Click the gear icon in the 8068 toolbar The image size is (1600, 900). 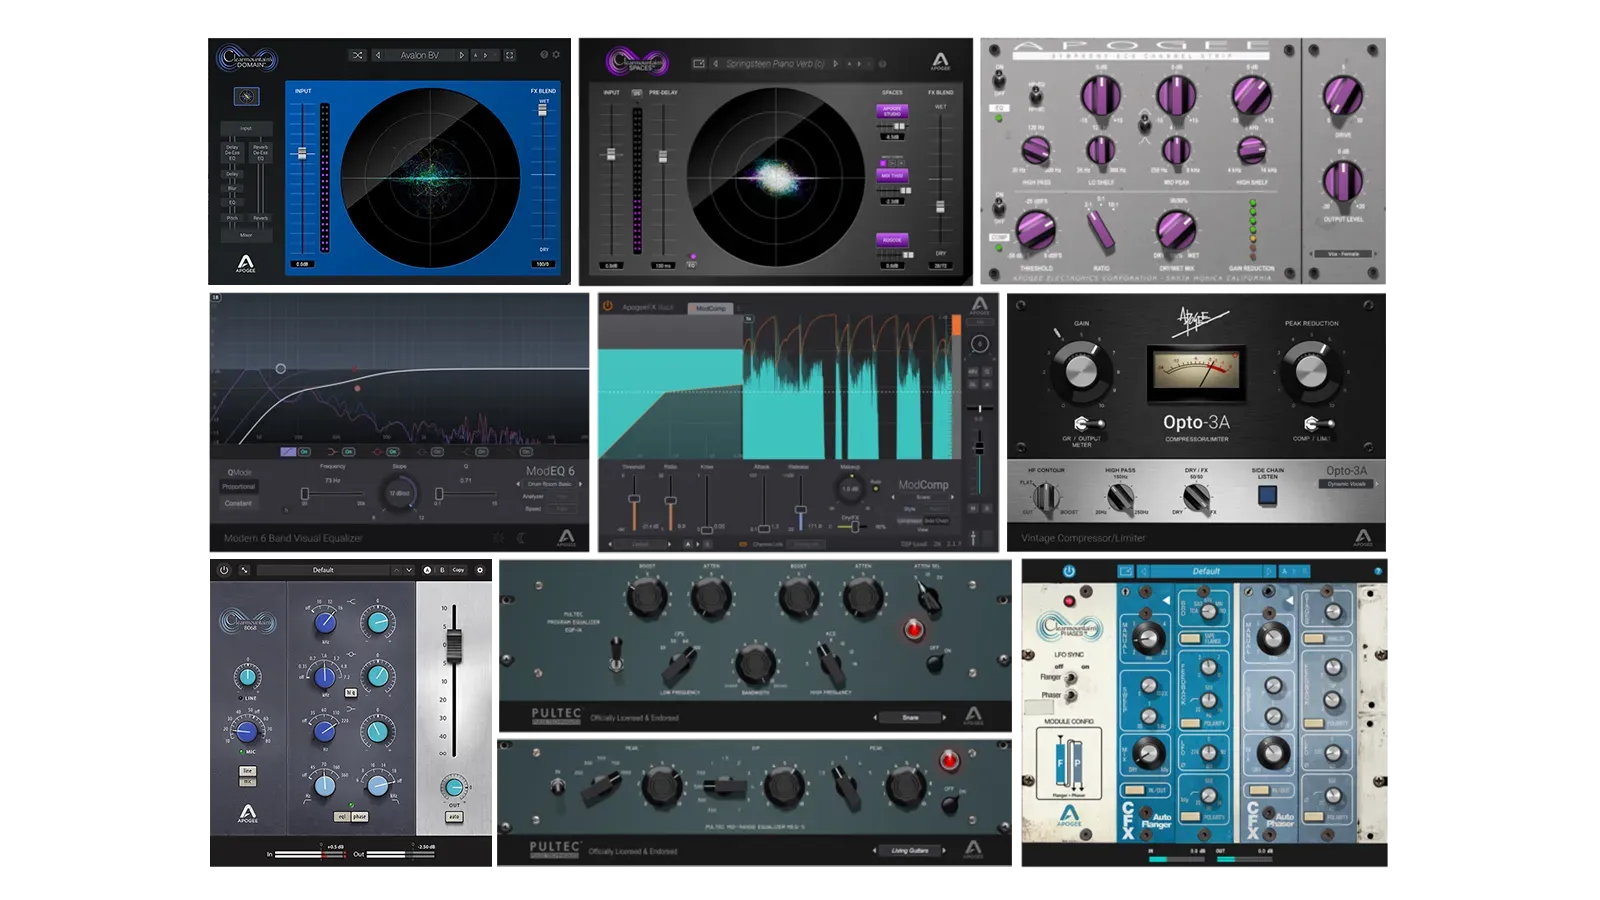coord(480,570)
